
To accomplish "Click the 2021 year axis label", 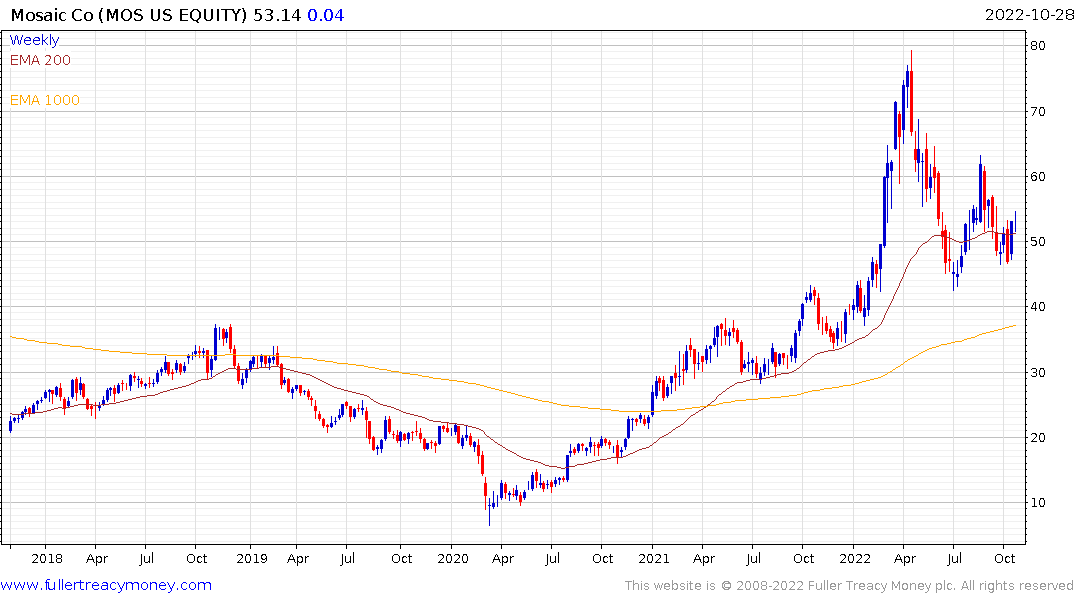I will [x=653, y=559].
